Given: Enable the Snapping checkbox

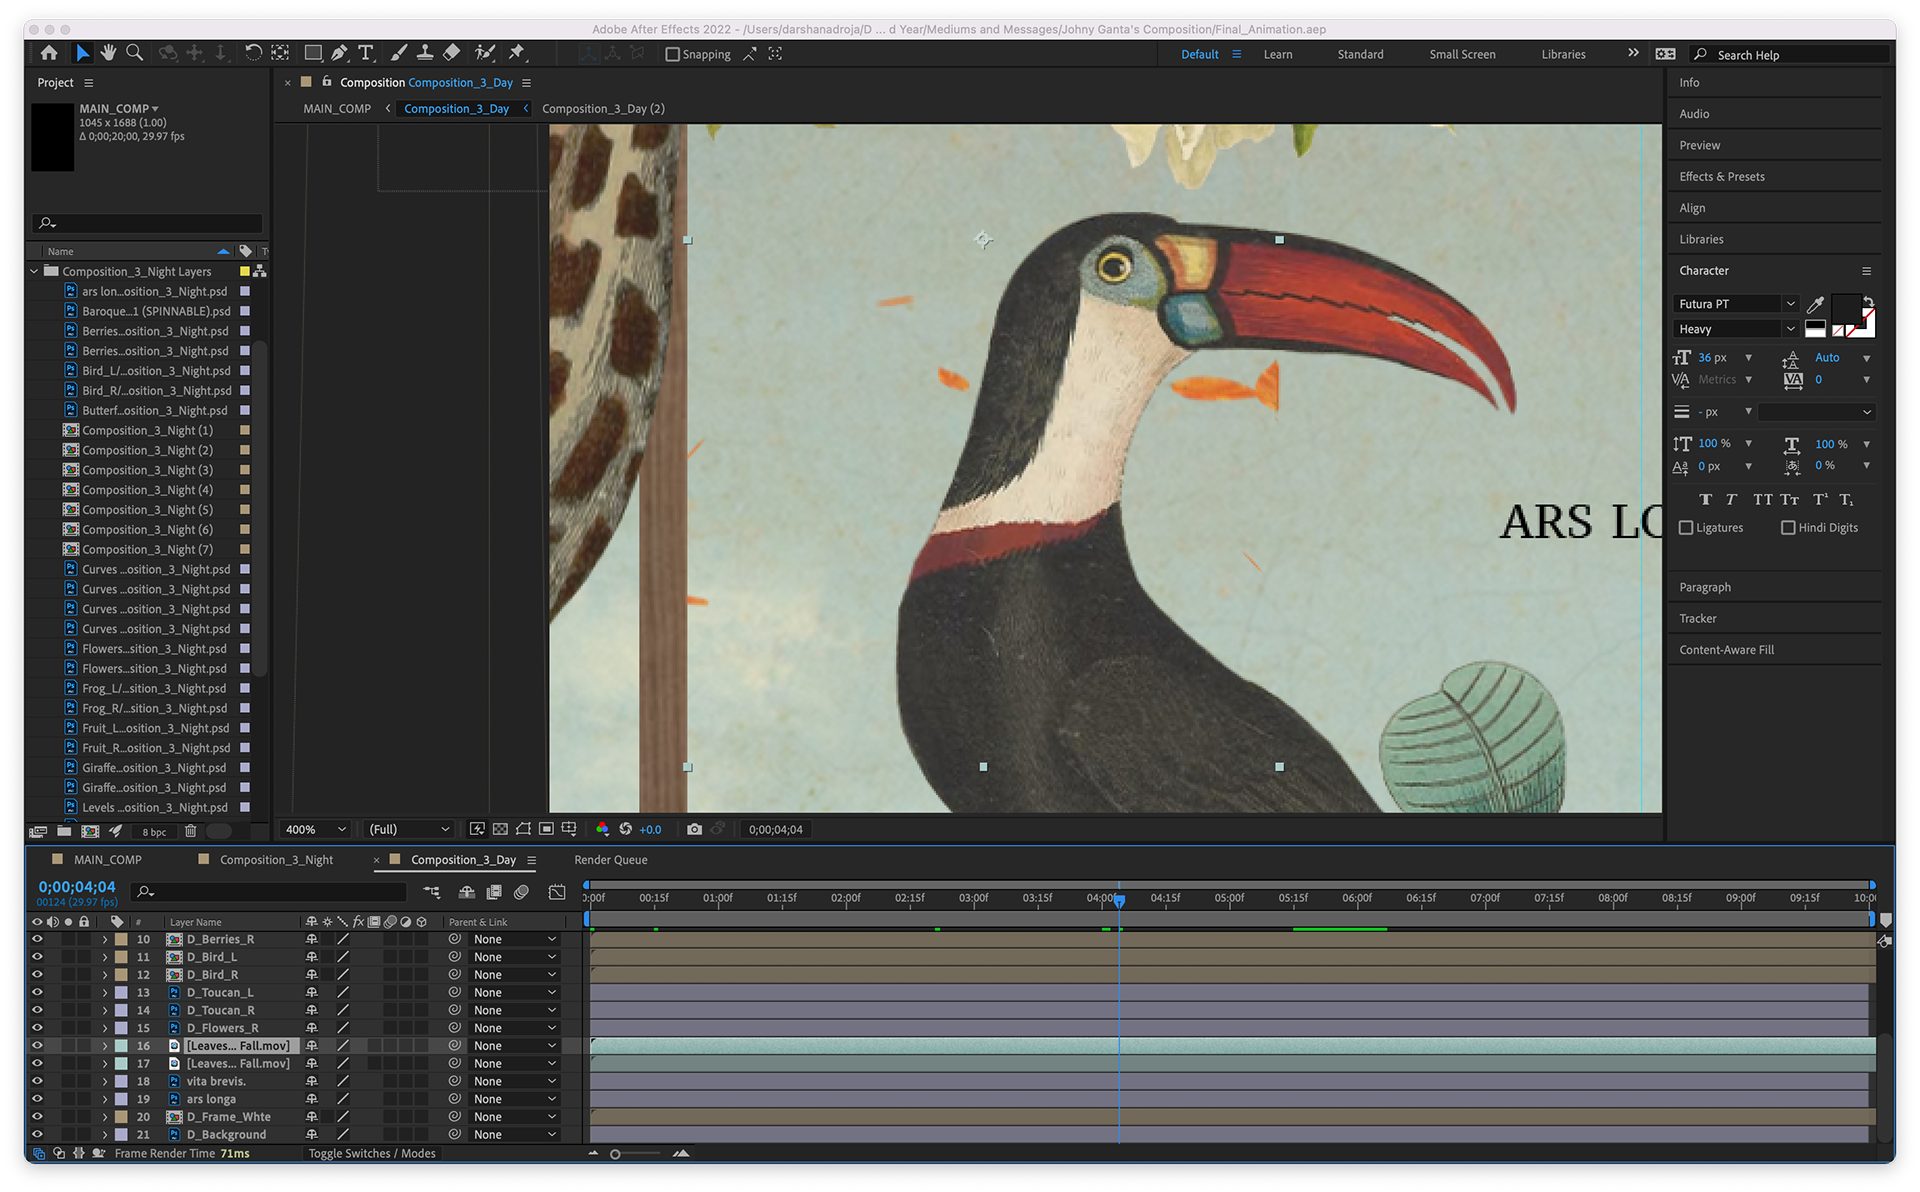Looking at the screenshot, I should pyautogui.click(x=673, y=55).
